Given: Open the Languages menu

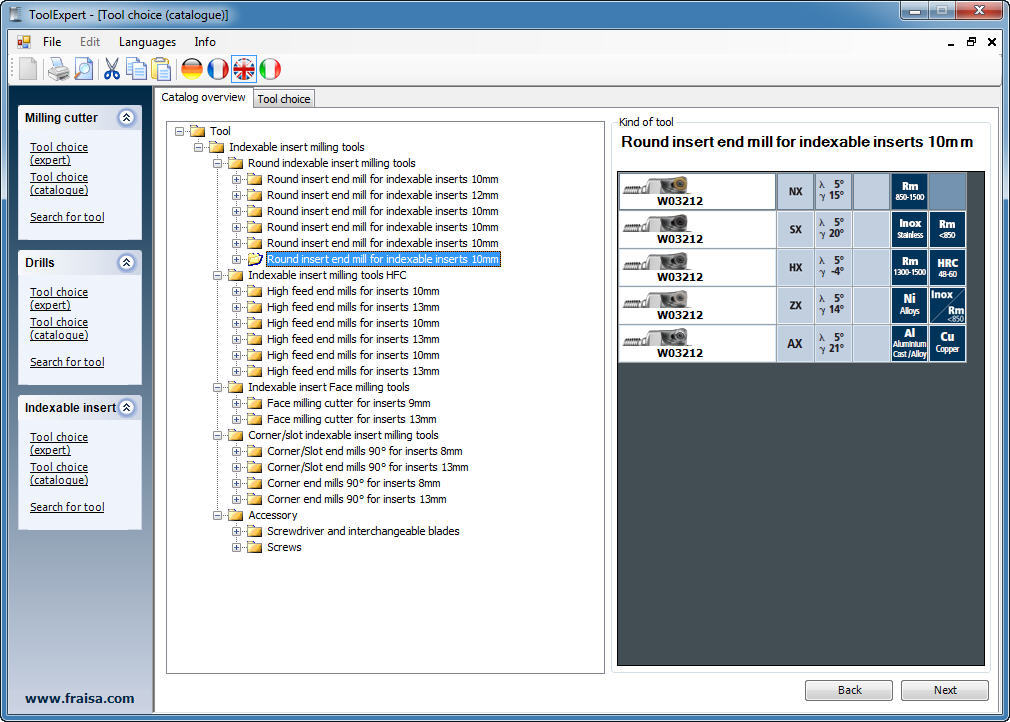Looking at the screenshot, I should [147, 42].
